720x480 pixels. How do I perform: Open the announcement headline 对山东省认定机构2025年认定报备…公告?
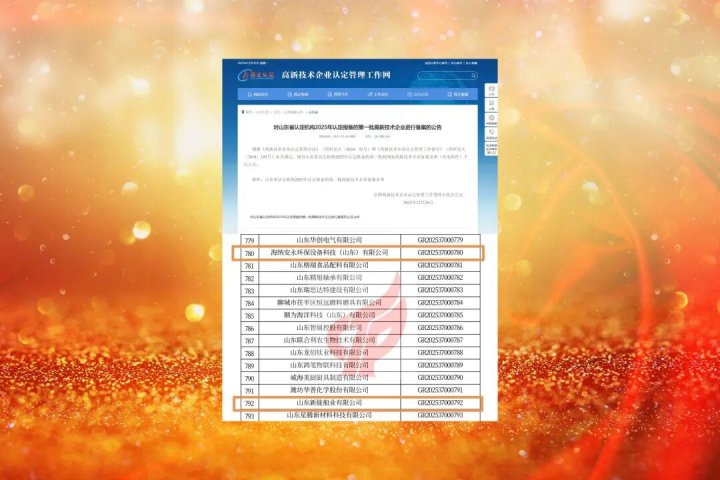pos(357,127)
